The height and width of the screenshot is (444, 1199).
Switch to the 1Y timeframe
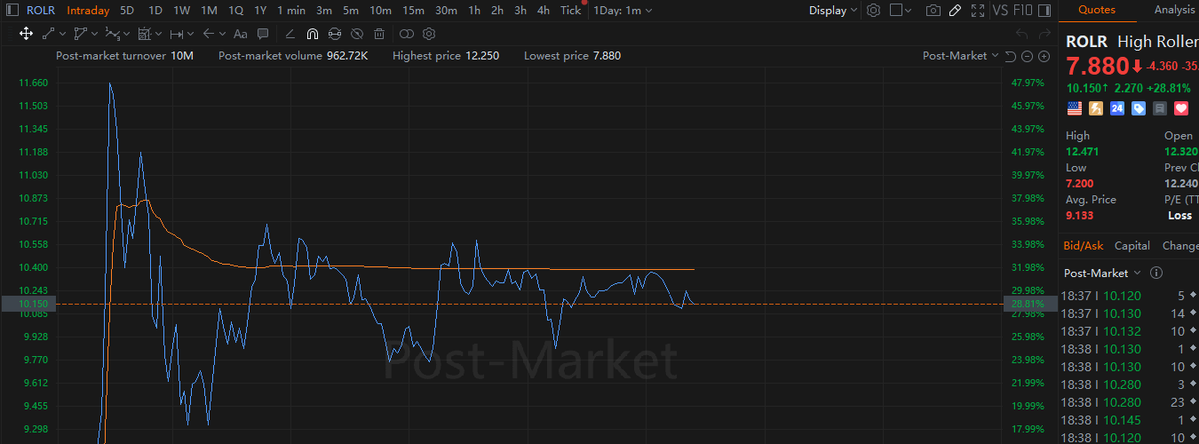click(261, 11)
